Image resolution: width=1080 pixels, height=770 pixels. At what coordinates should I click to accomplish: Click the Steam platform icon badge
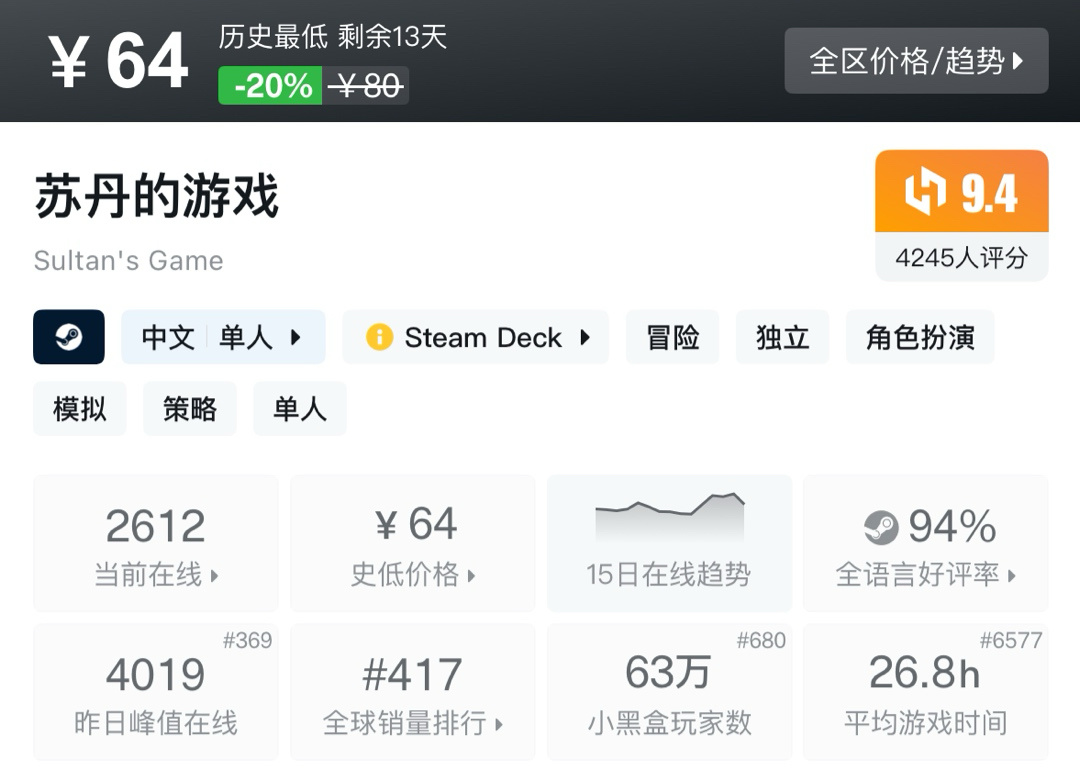(69, 337)
